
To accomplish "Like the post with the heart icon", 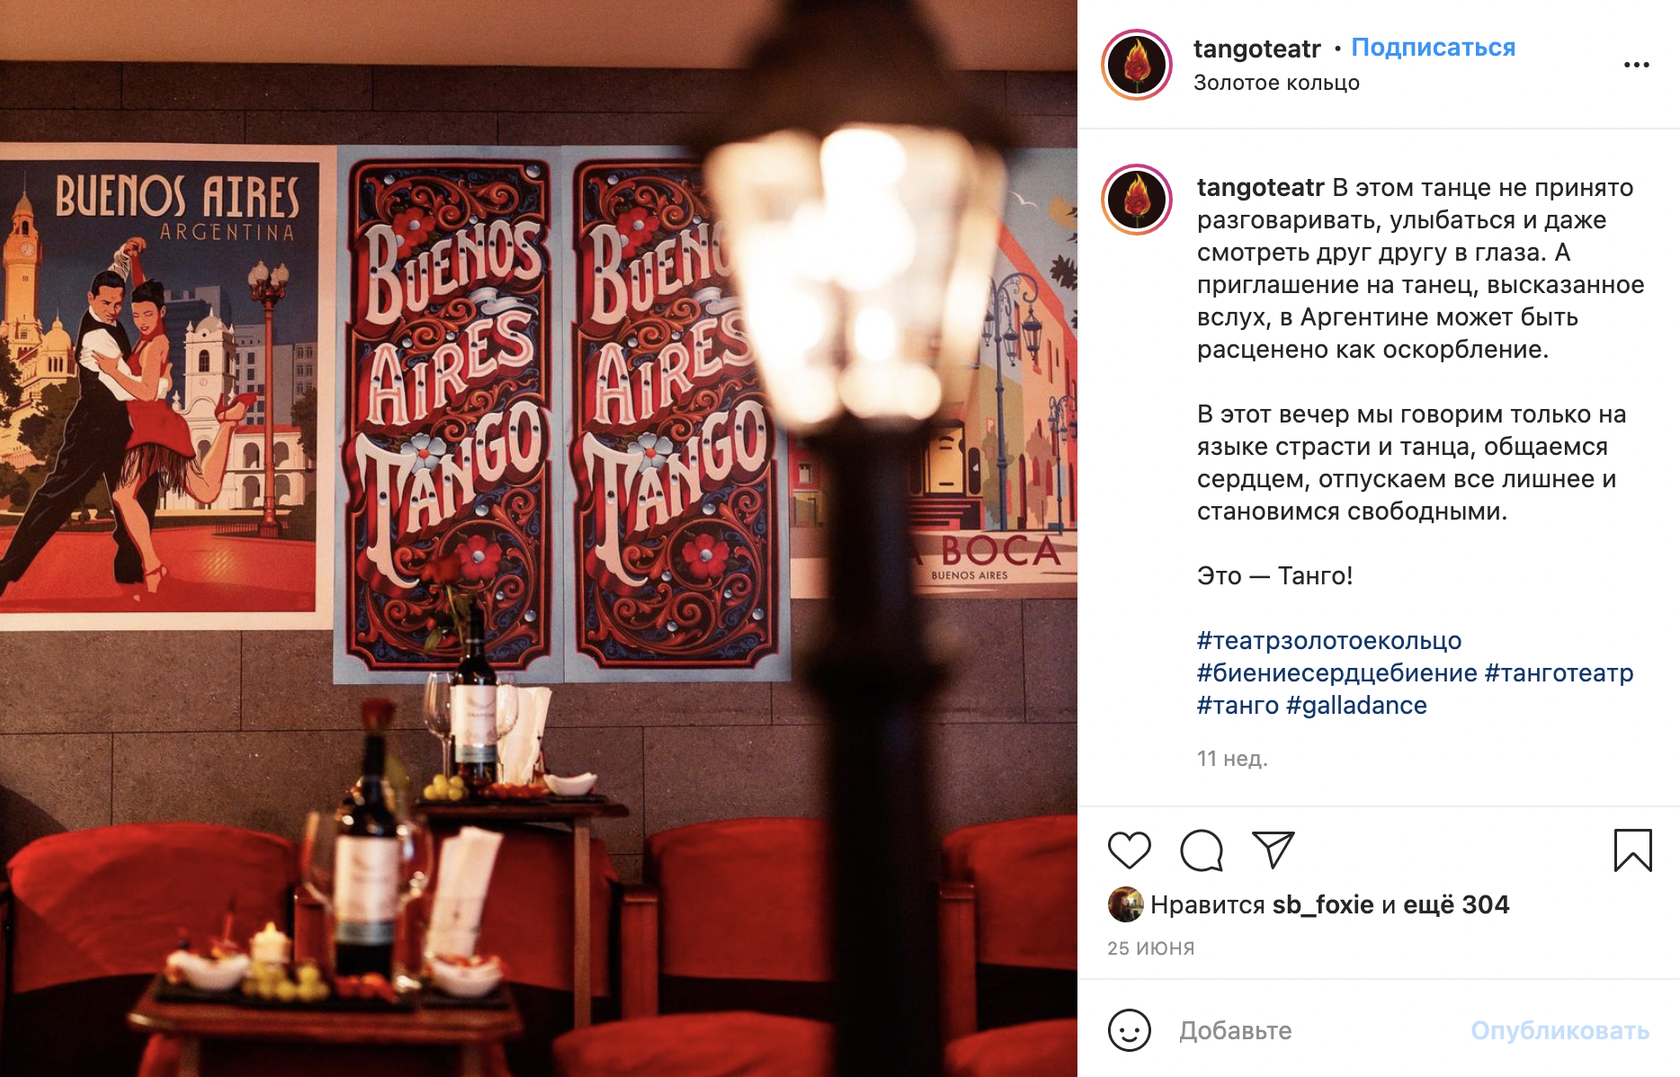I will (x=1129, y=850).
